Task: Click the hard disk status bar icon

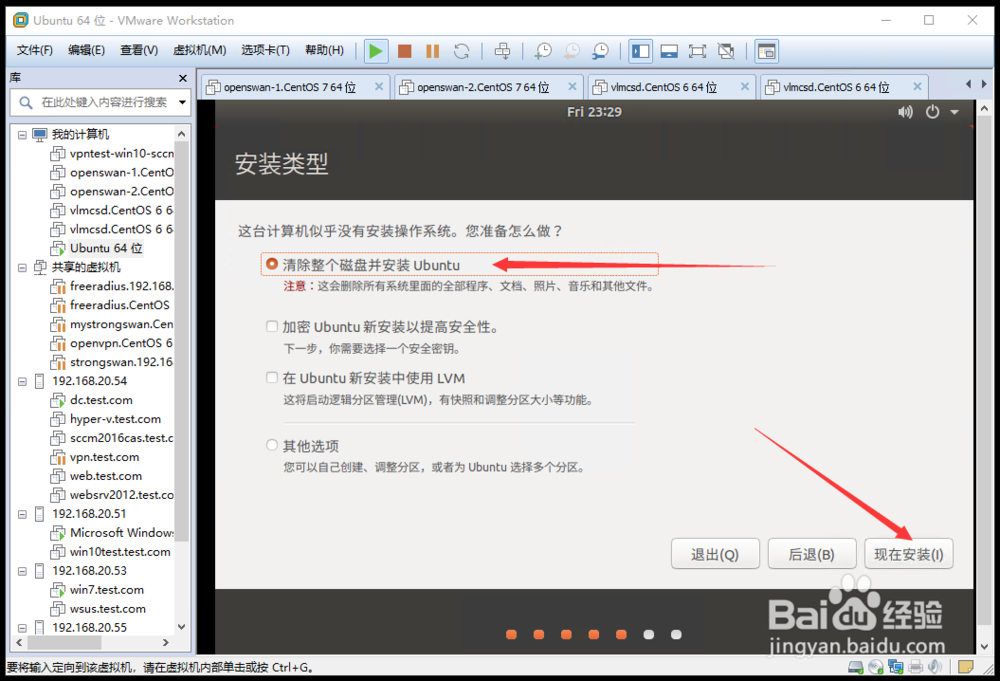Action: [x=855, y=667]
